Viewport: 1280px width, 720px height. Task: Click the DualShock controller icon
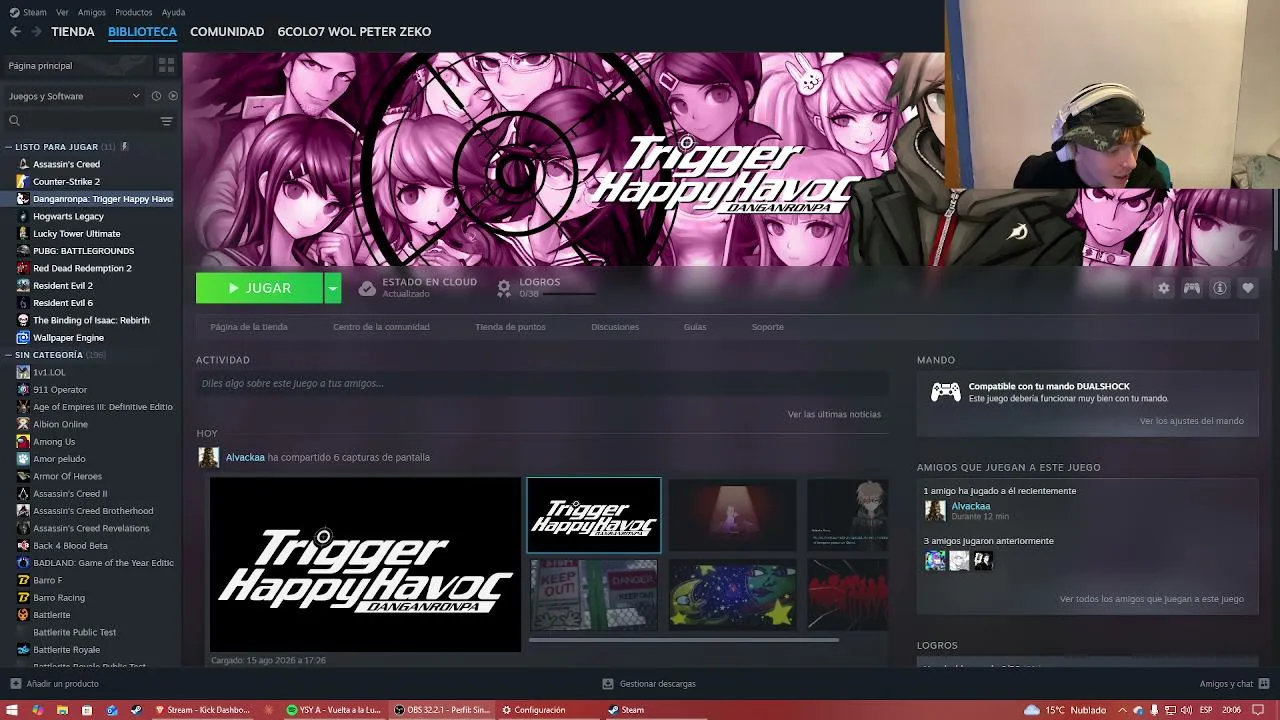[946, 392]
